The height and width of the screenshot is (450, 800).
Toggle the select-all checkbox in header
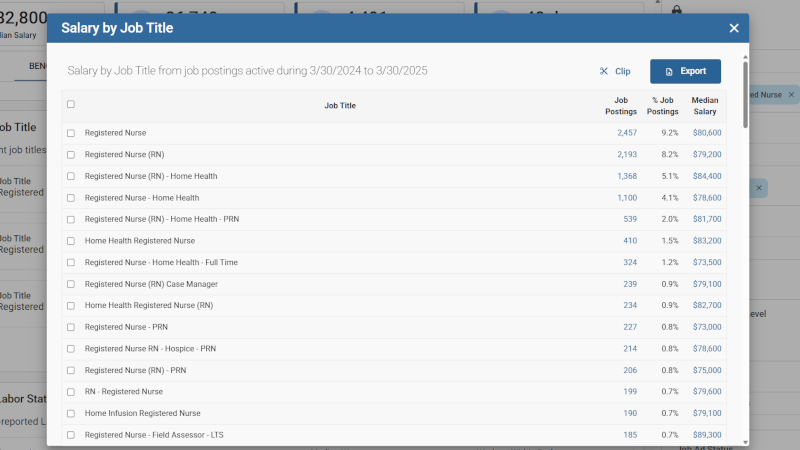pos(71,104)
